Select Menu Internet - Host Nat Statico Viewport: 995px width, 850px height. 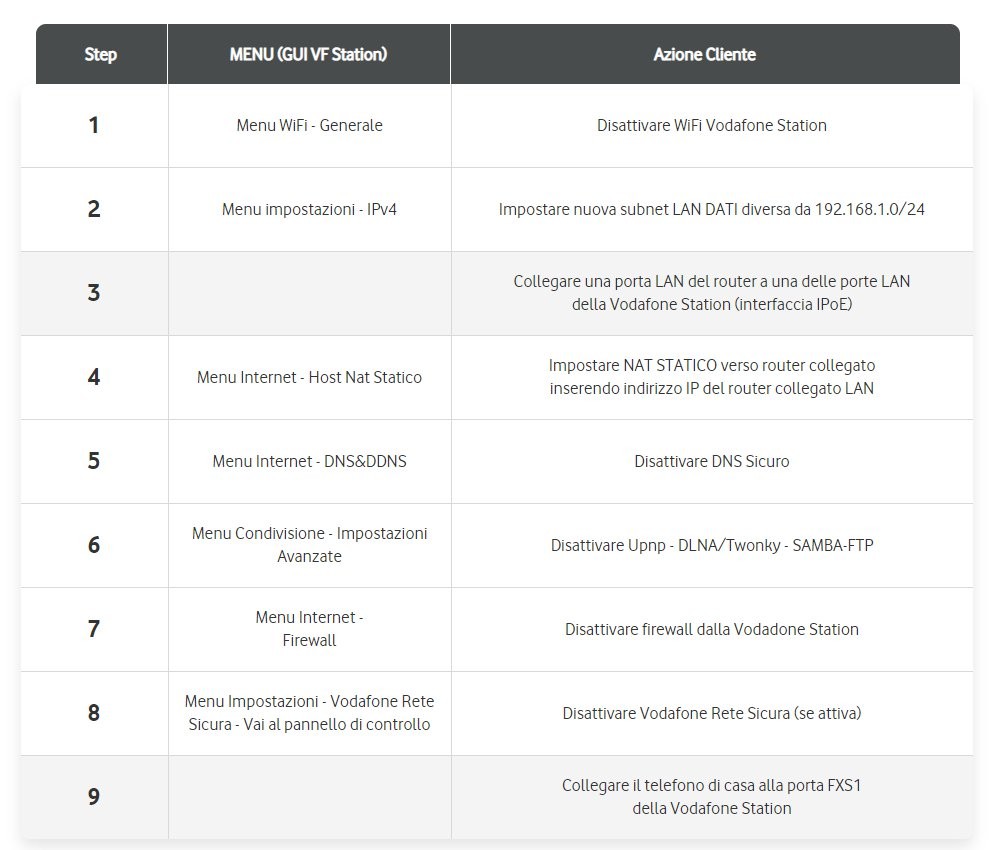click(309, 377)
